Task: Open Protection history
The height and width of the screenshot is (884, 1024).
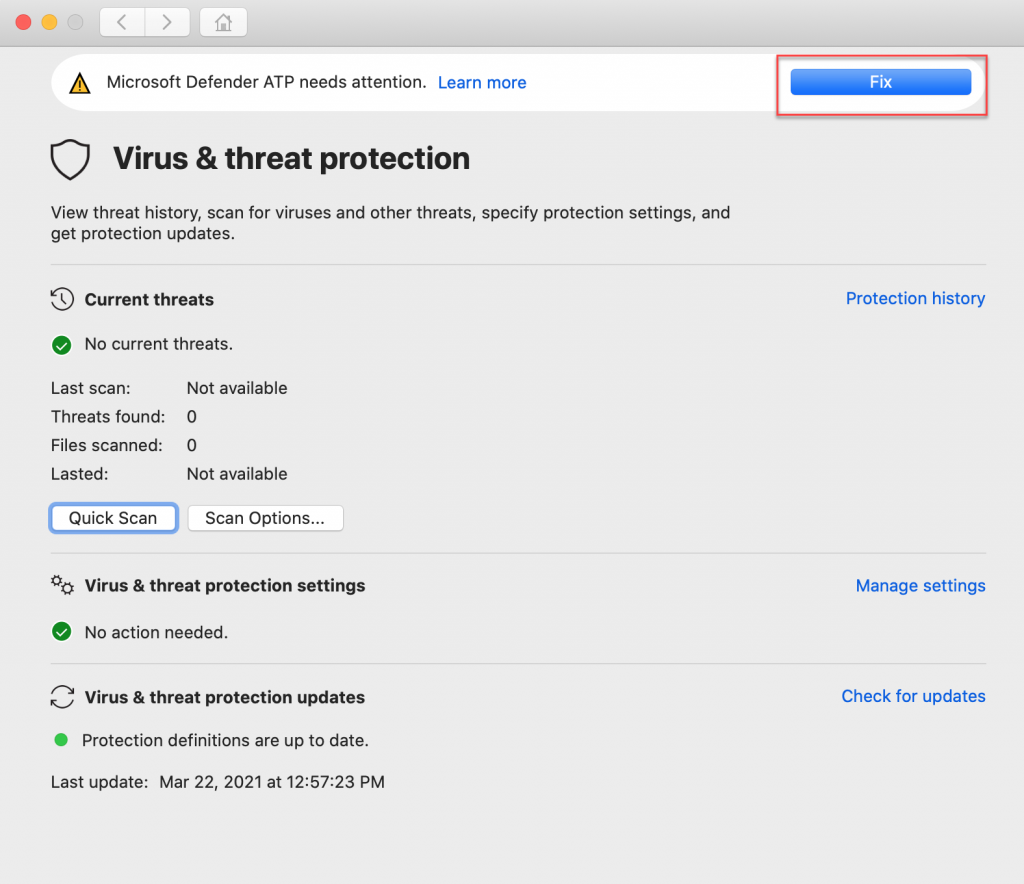Action: [915, 298]
